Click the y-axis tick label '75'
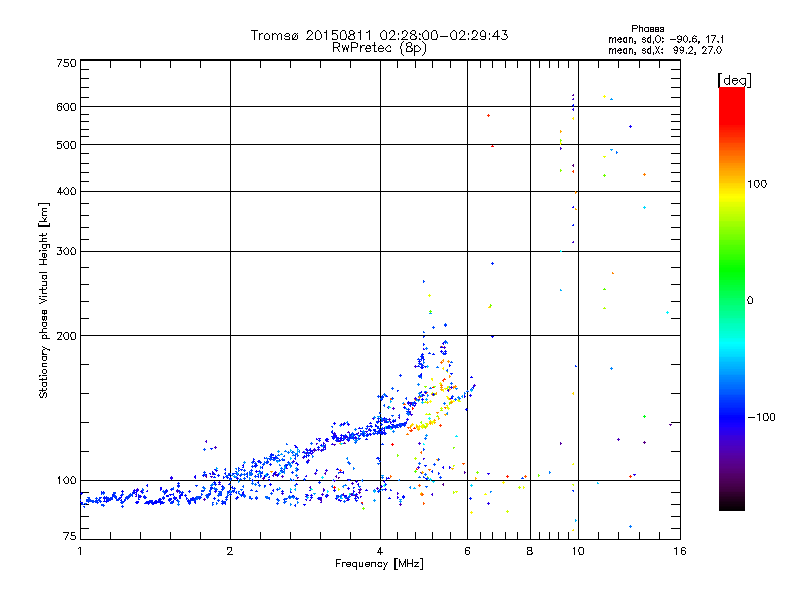Screen dimensions: 800x600 (70, 536)
